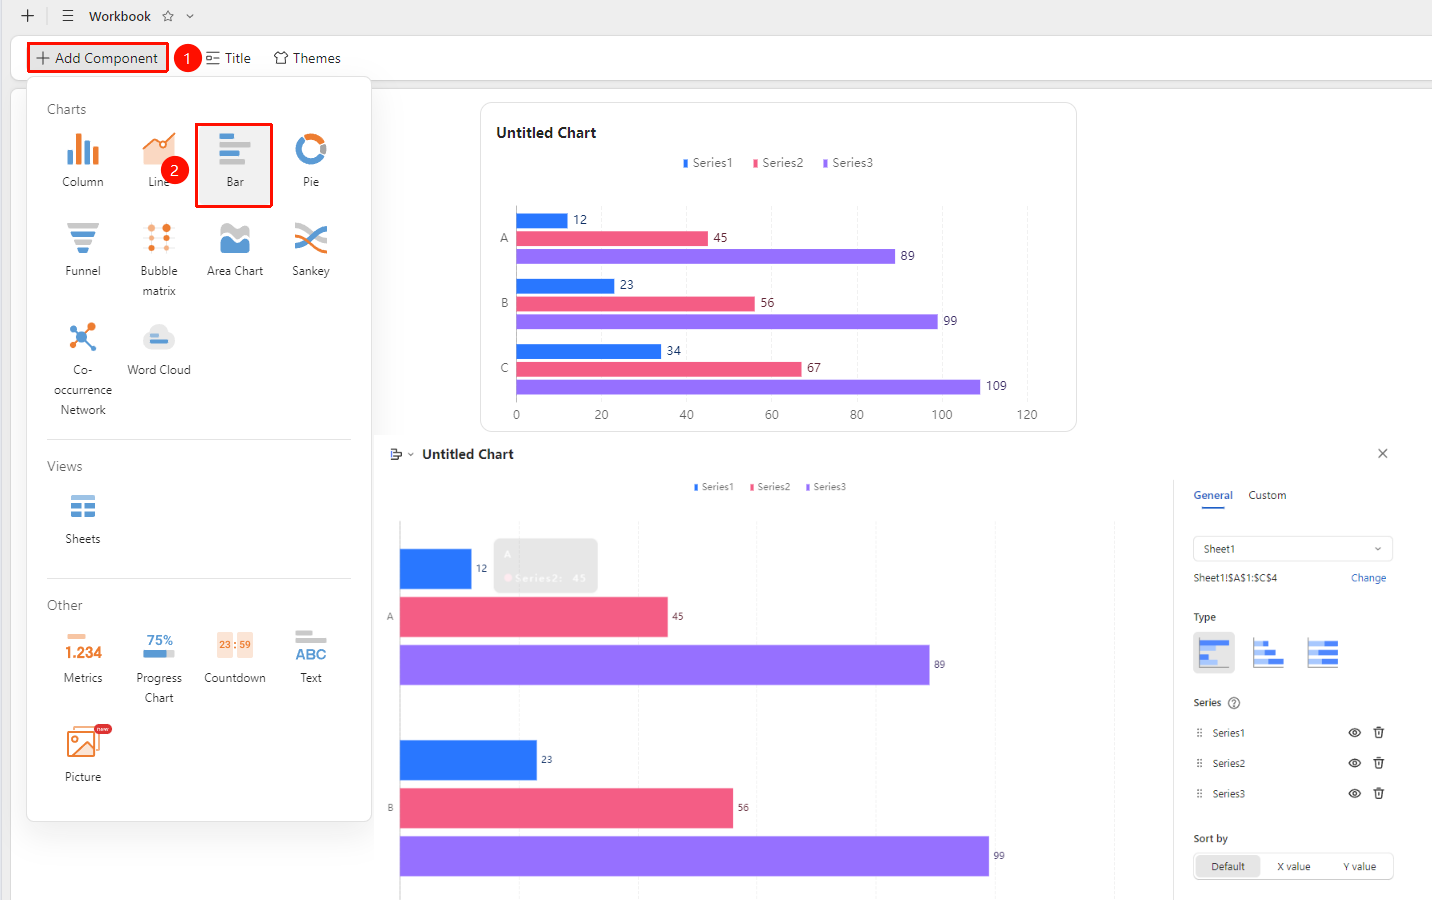Viewport: 1432px width, 900px height.
Task: Close the chart settings panel
Action: click(1382, 454)
